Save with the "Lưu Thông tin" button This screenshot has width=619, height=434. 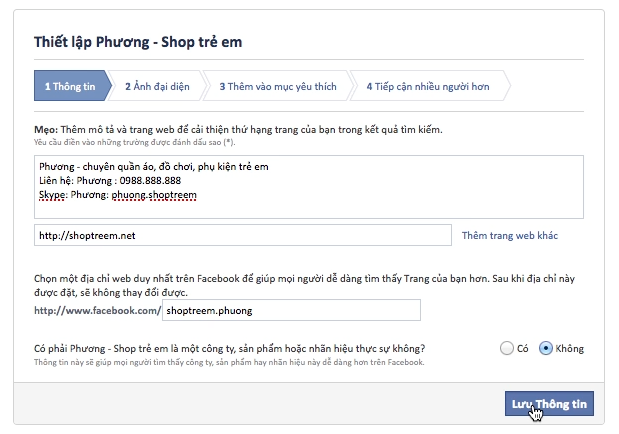[x=549, y=404]
